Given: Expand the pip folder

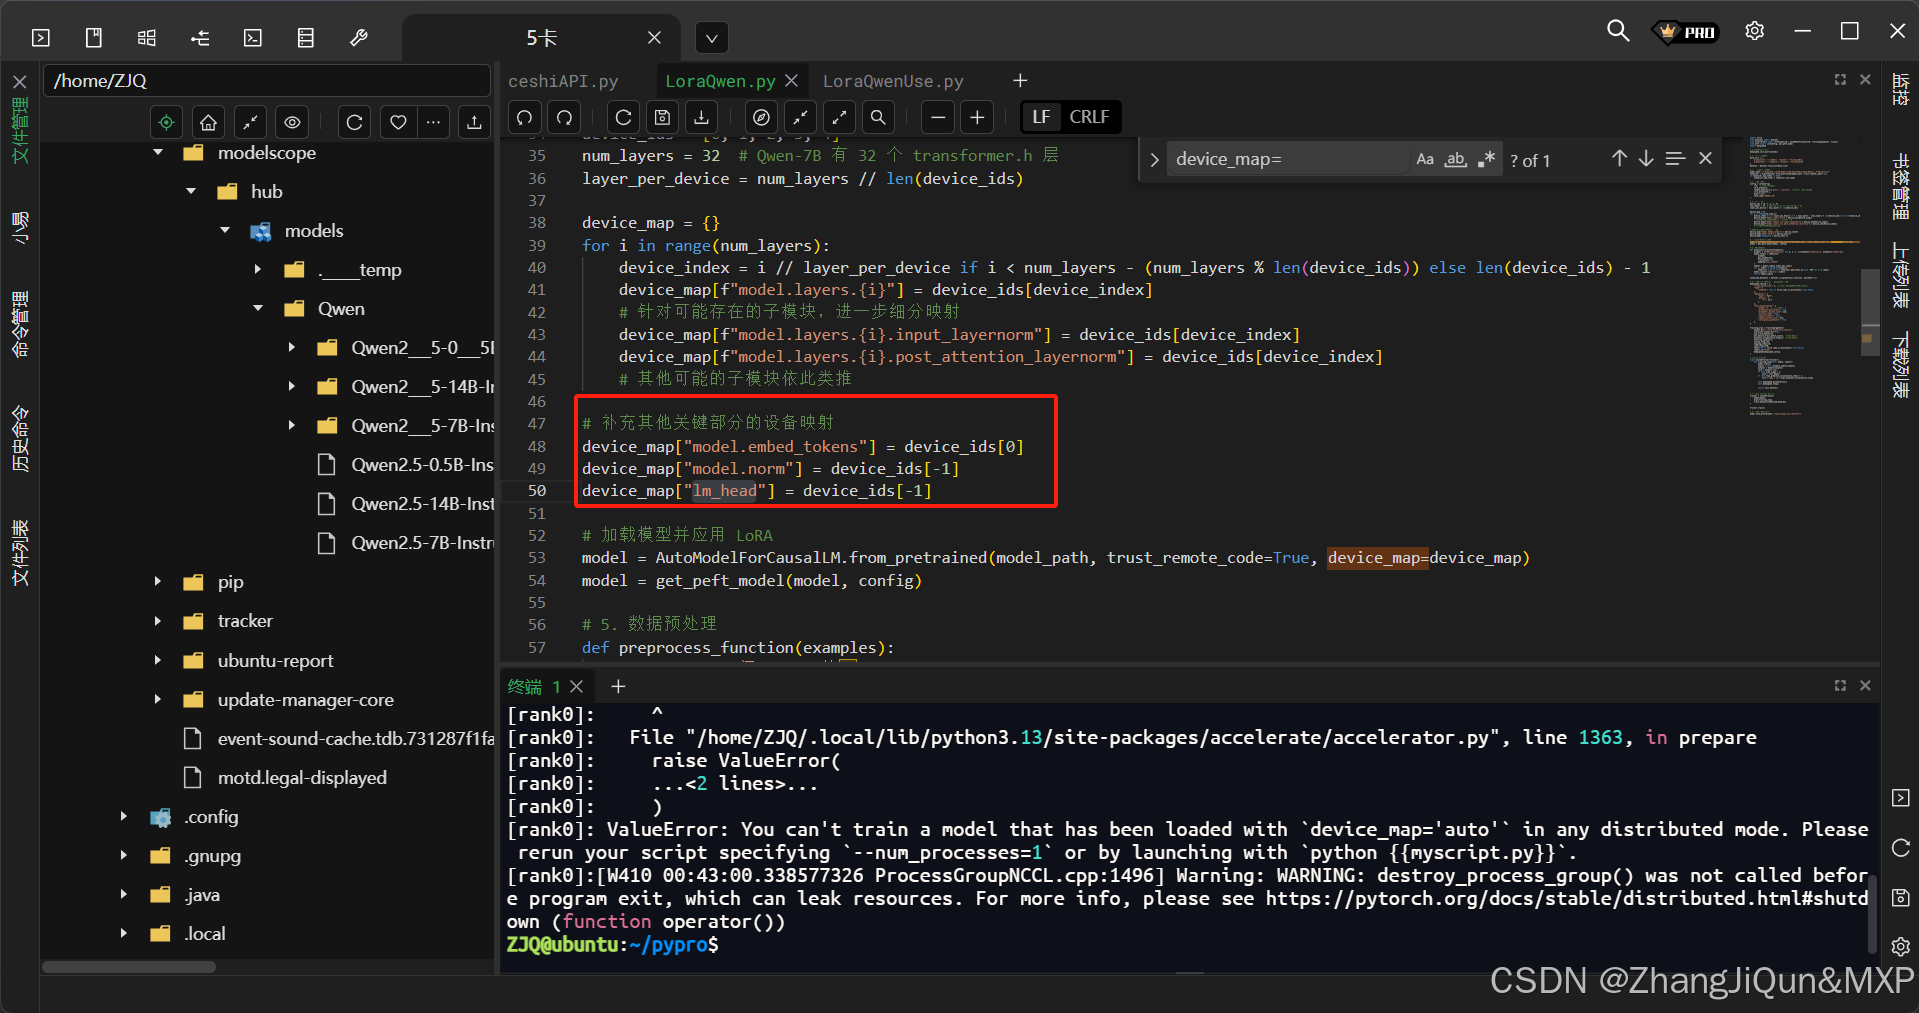Looking at the screenshot, I should click(157, 581).
